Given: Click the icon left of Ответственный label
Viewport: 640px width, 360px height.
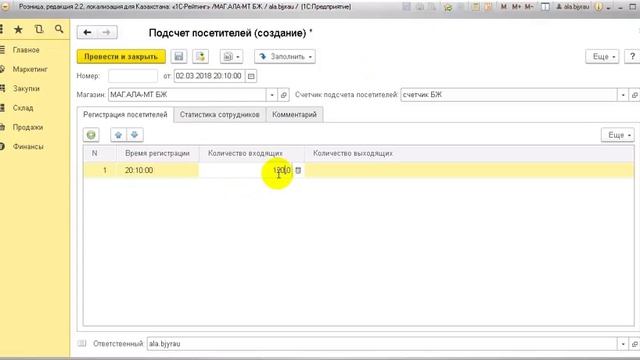Looking at the screenshot, I should click(x=82, y=343).
